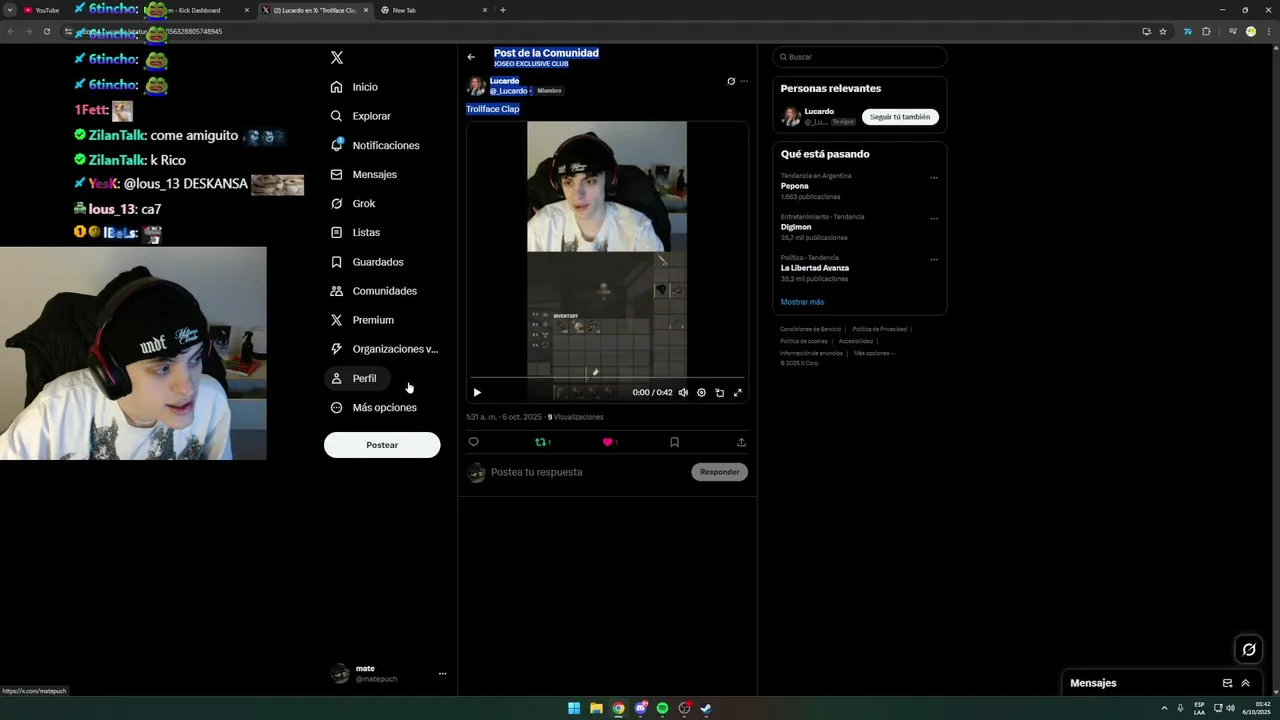Screen dimensions: 1280x720
Task: Open Lucardo in Personas relevantes
Action: click(x=819, y=111)
